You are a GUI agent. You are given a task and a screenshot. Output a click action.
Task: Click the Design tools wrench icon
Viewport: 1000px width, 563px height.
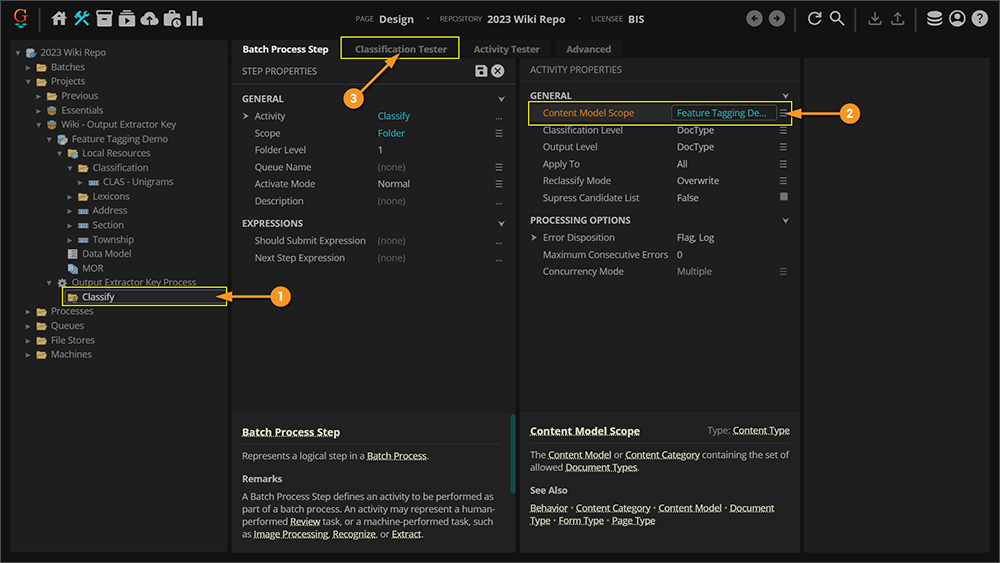coord(82,19)
